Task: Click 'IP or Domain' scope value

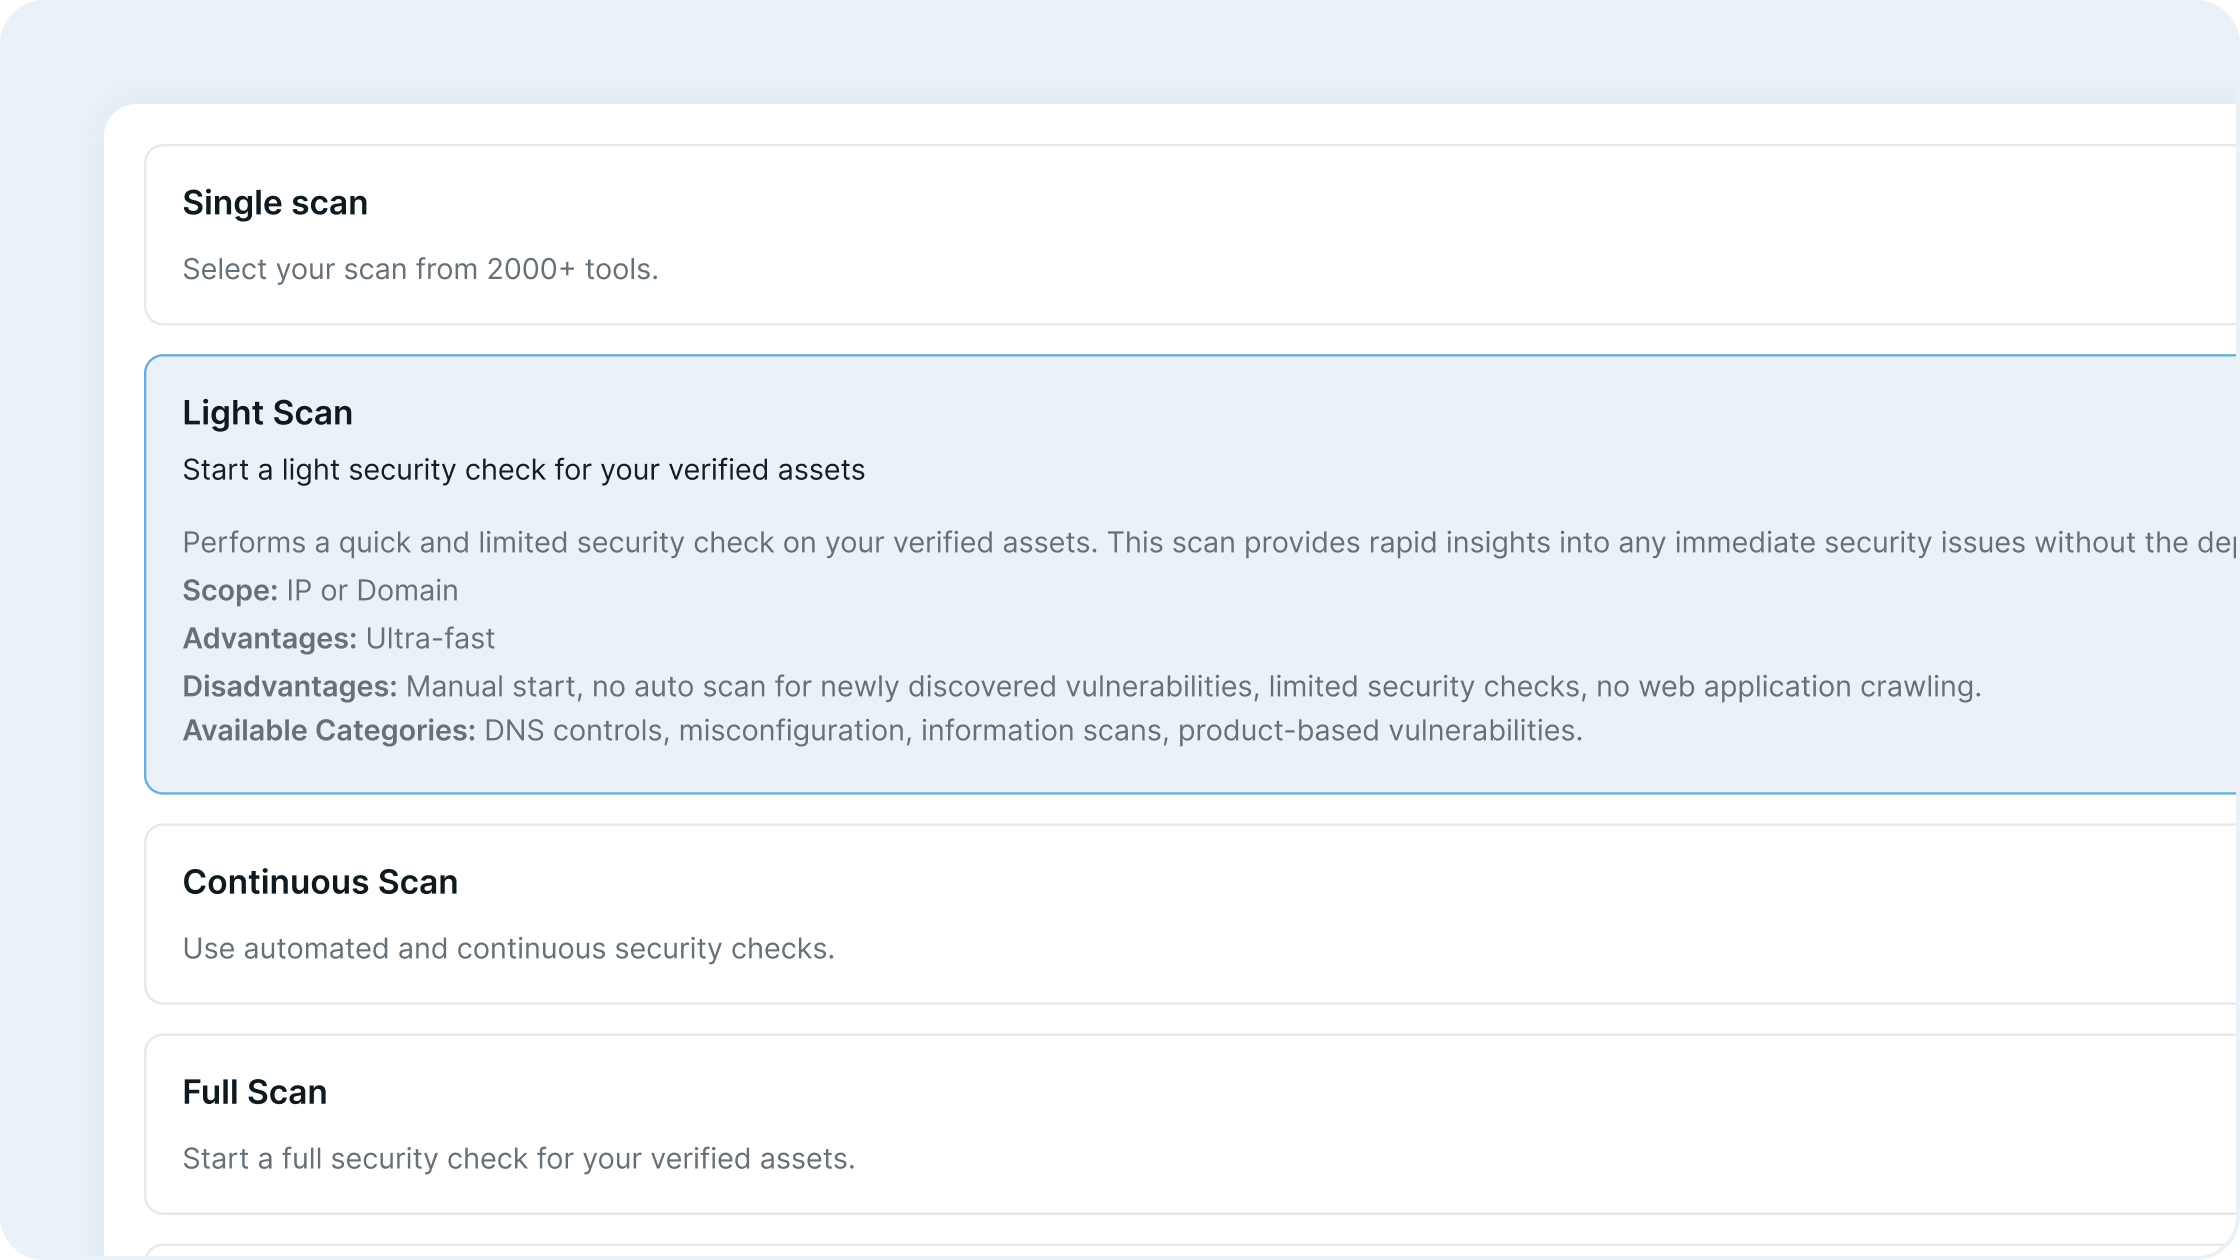Action: coord(372,591)
